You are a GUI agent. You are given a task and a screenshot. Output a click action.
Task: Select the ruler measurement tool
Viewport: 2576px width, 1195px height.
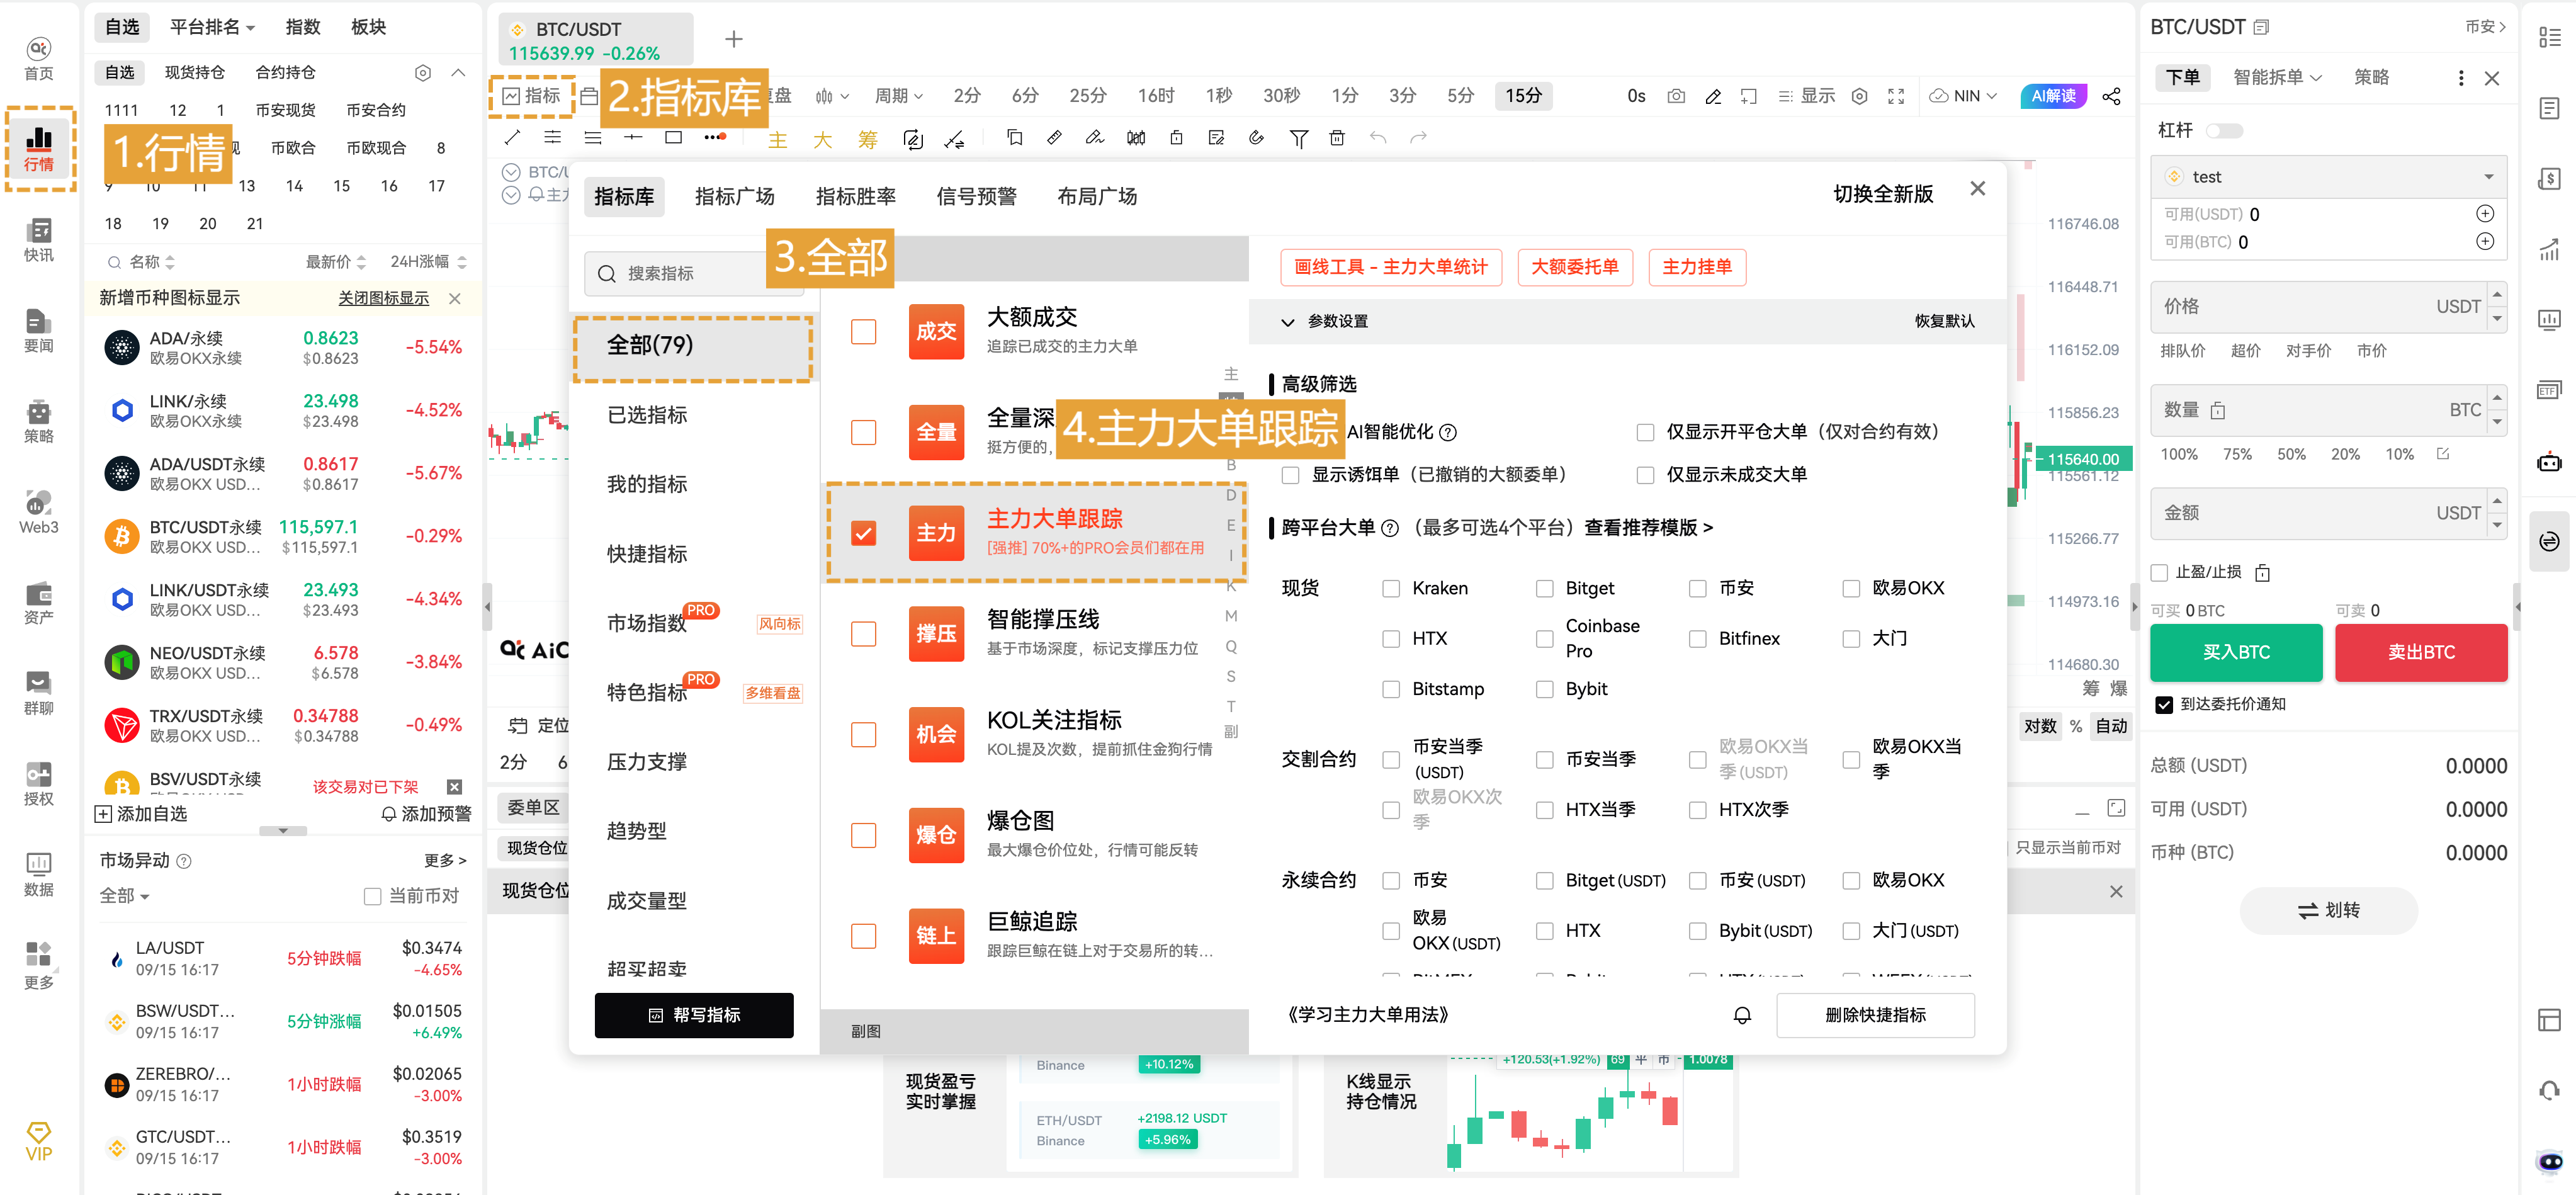pos(1054,138)
